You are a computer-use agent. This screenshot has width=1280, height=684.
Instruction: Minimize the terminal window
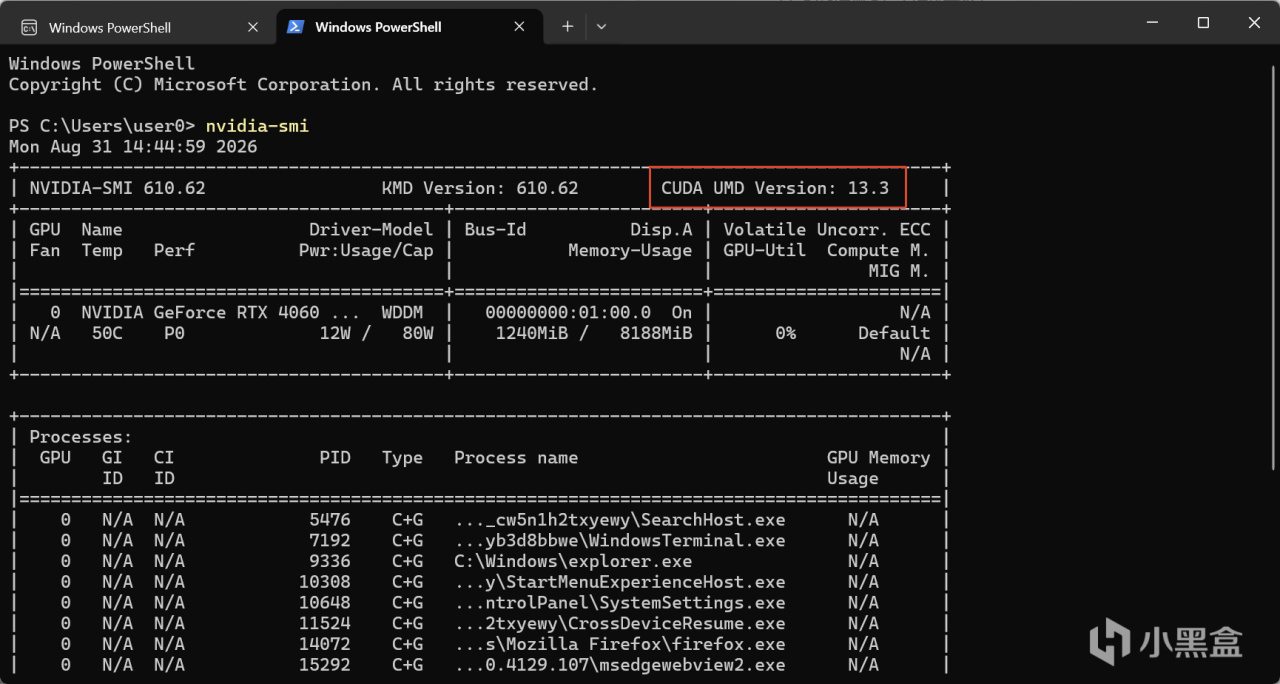click(1150, 22)
